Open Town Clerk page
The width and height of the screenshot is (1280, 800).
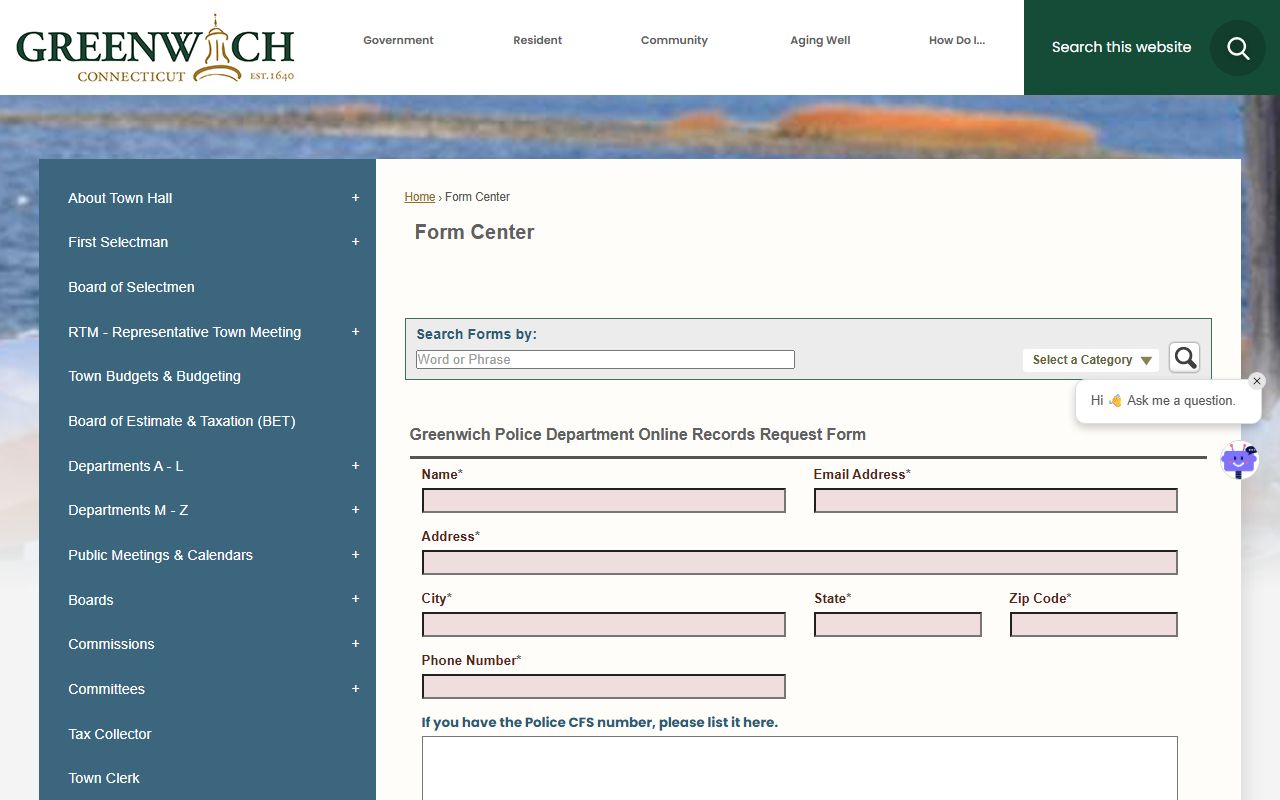click(x=104, y=778)
